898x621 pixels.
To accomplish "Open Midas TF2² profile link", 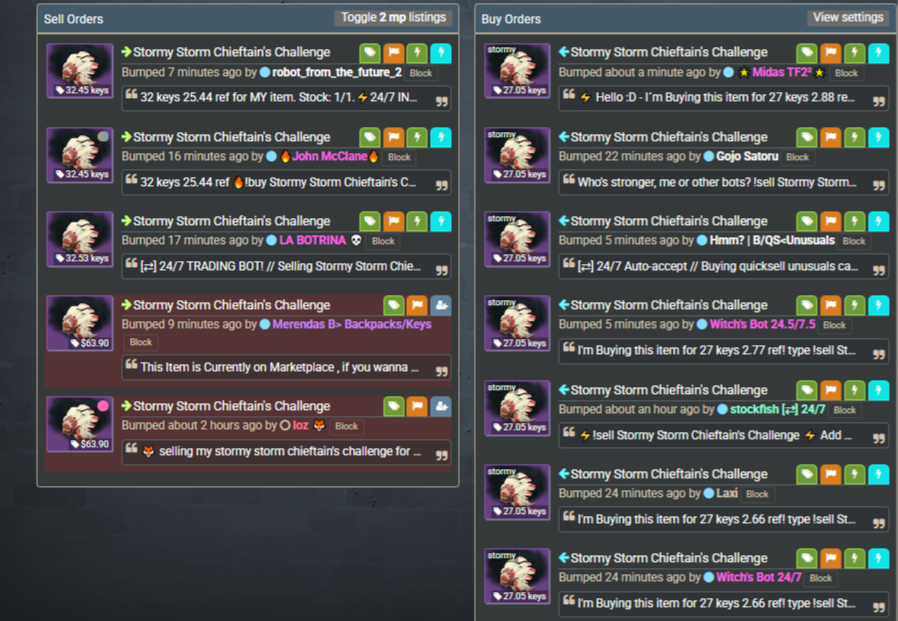I will [781, 72].
